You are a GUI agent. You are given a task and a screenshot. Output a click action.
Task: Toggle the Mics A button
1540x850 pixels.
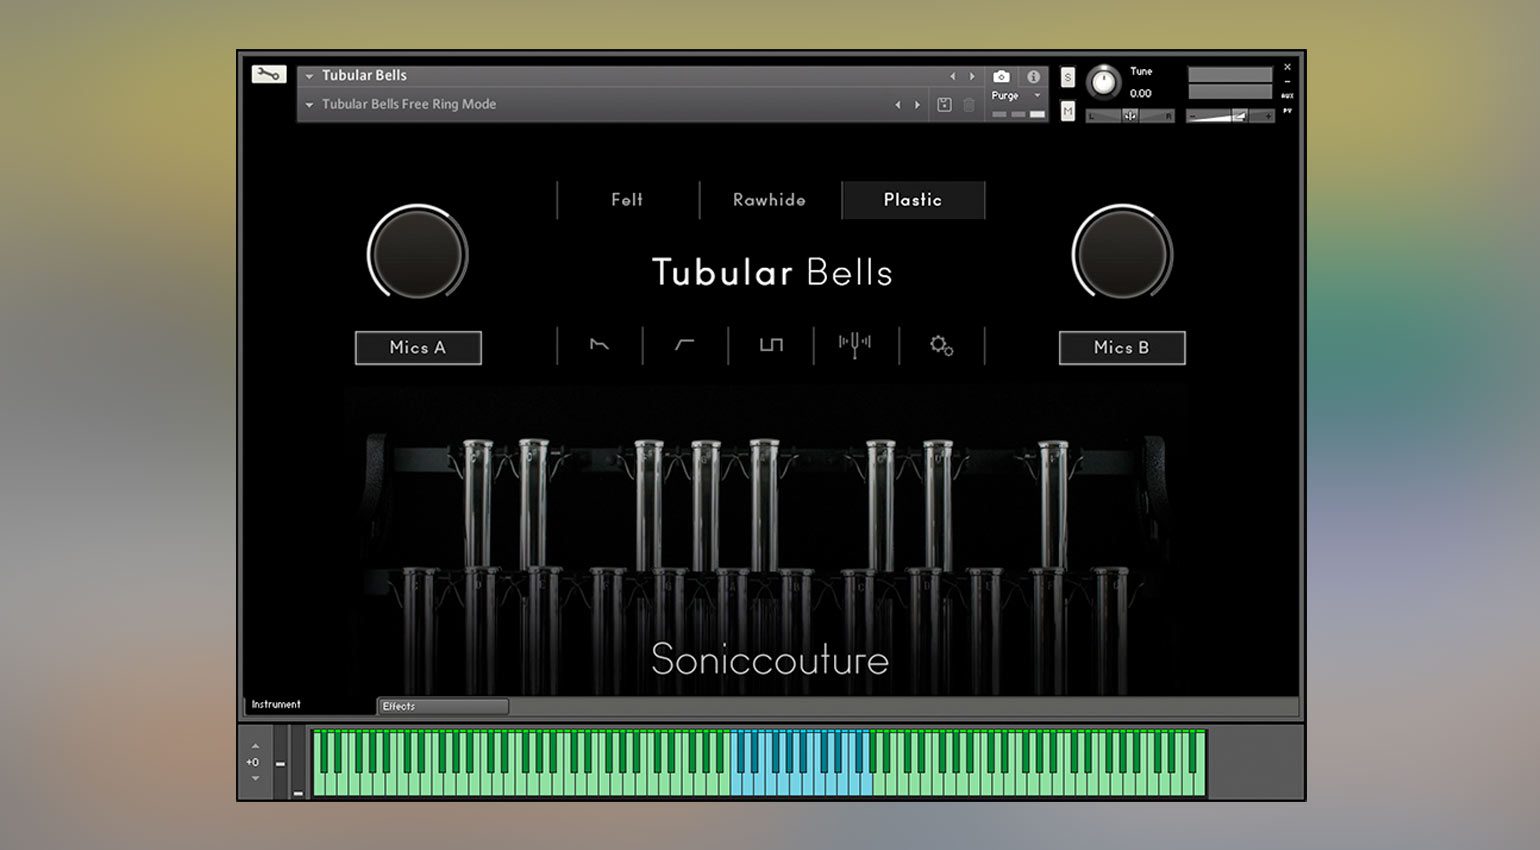[x=418, y=348]
